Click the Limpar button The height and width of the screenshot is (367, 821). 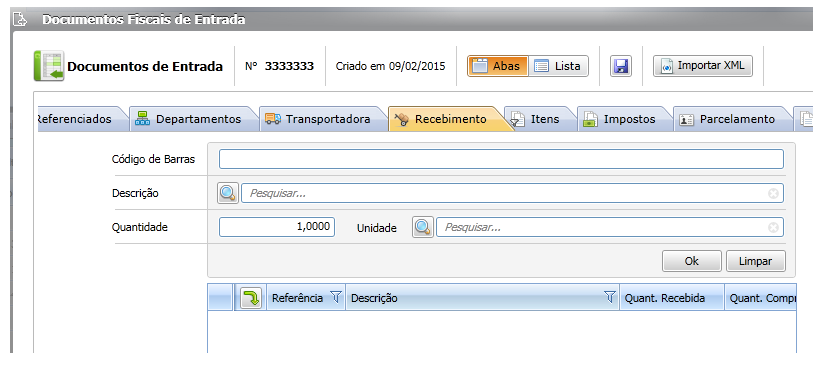(x=756, y=261)
